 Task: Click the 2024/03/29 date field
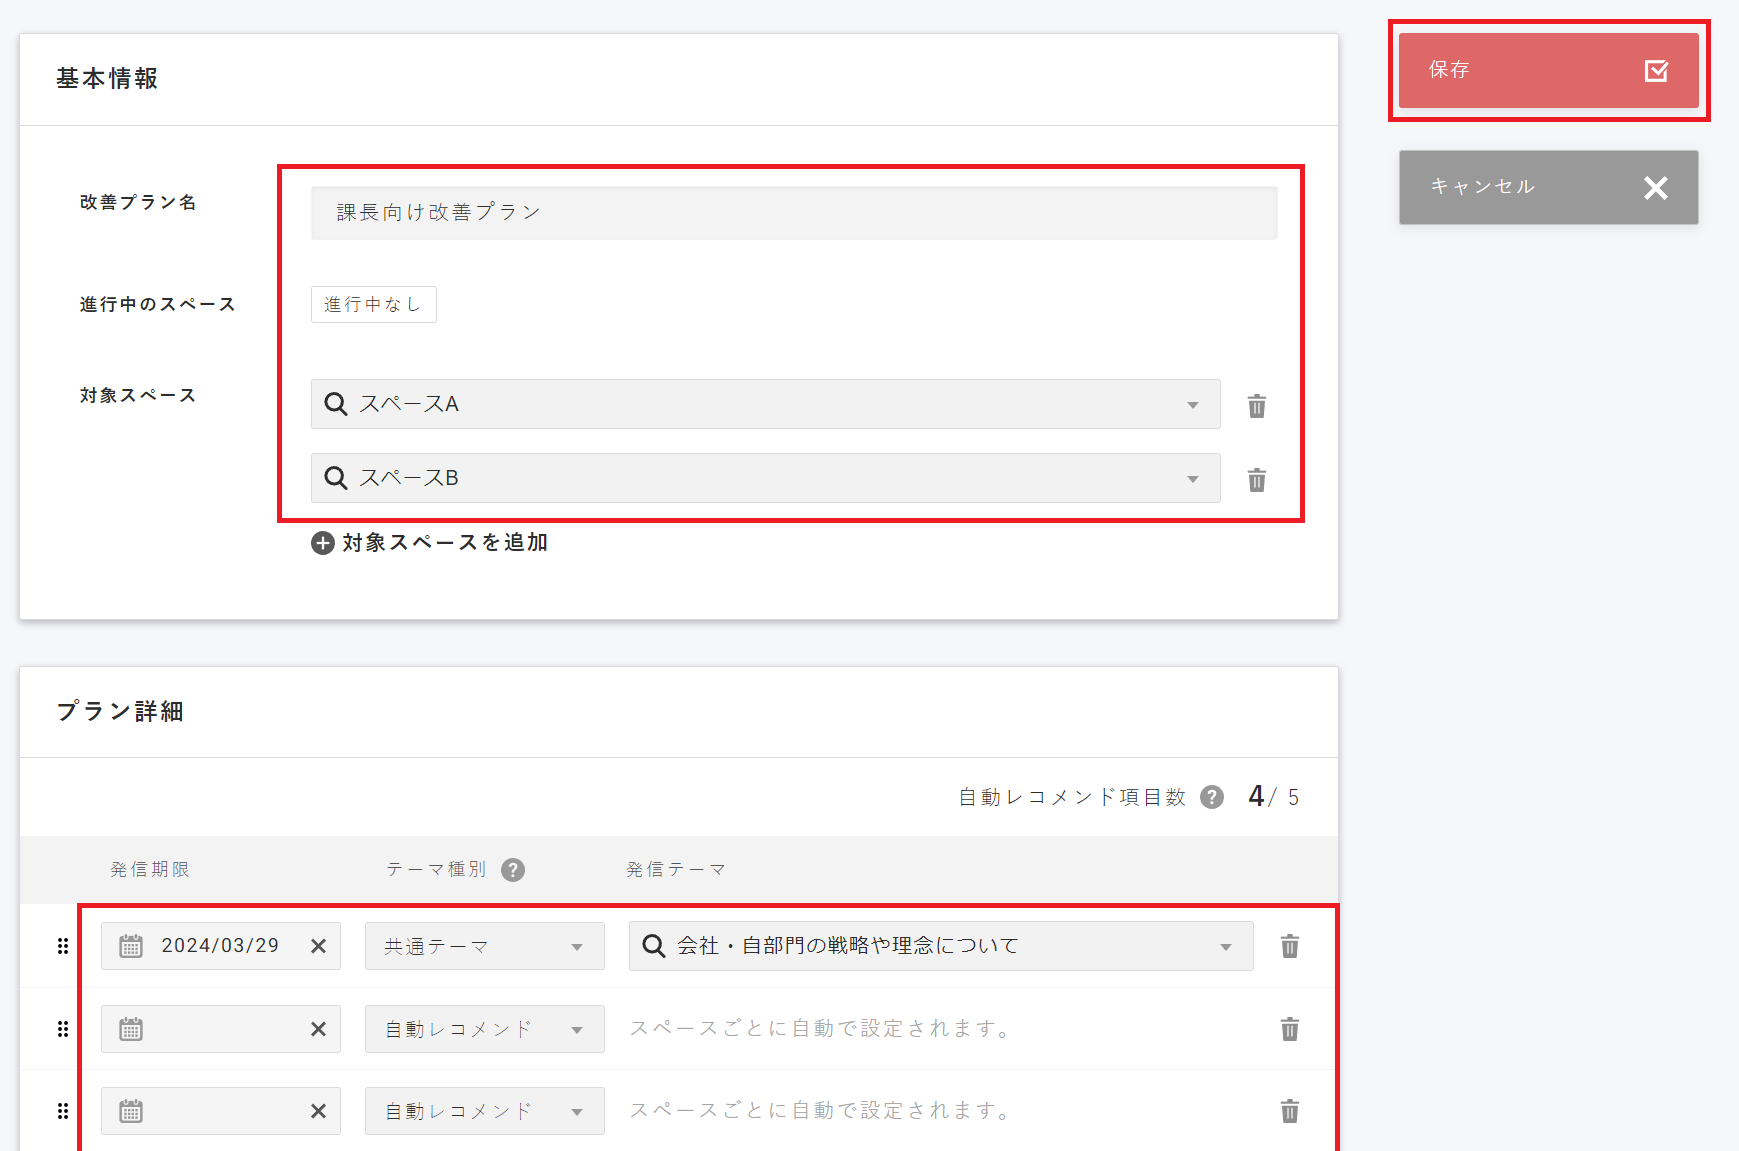coord(220,946)
